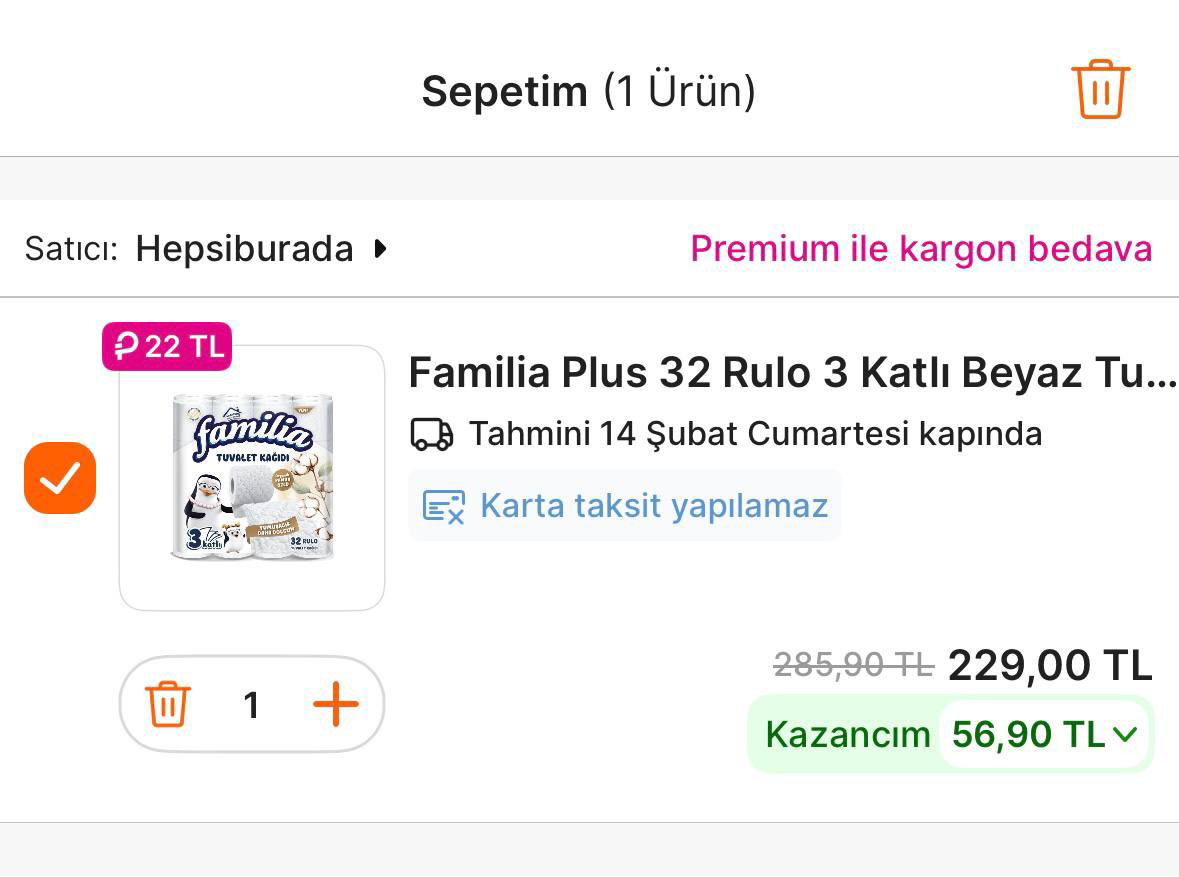Expand the Kazancım 56,90 TL chevron
Viewport: 1179px width, 877px height.
click(x=1125, y=735)
